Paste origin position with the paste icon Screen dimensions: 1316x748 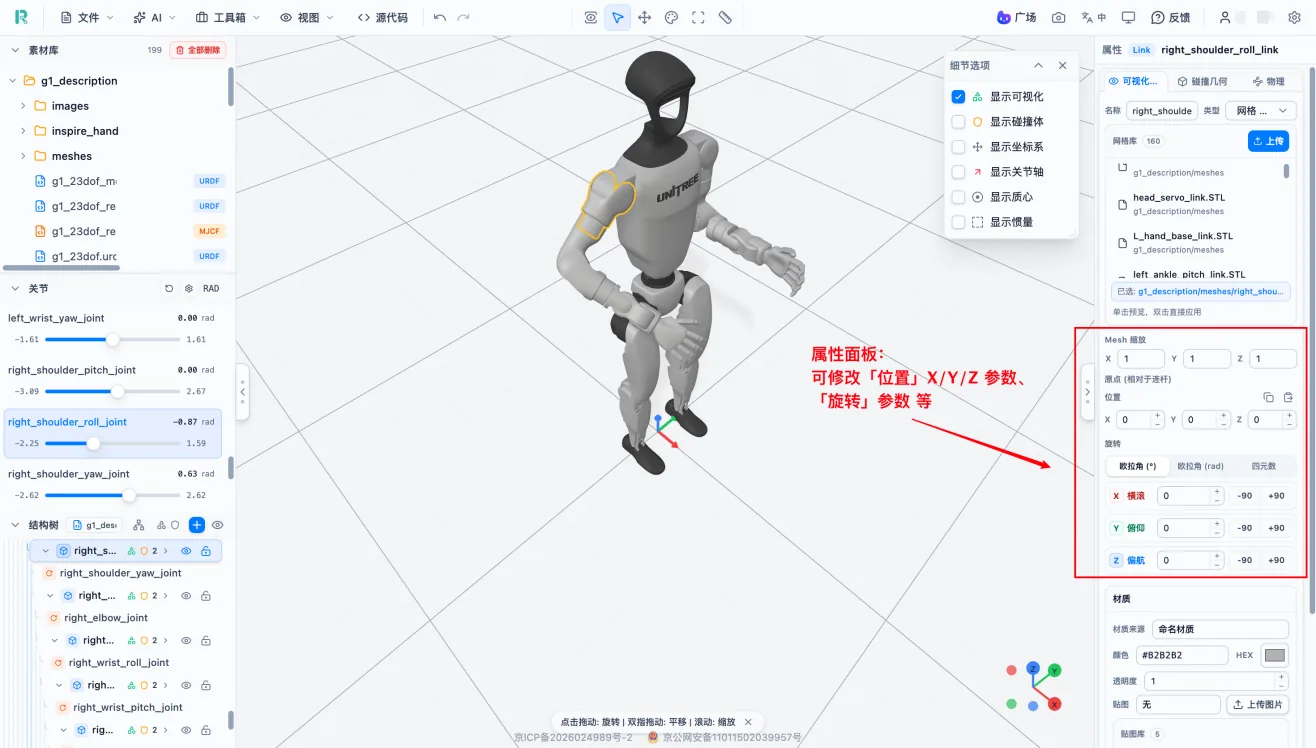click(x=1288, y=397)
